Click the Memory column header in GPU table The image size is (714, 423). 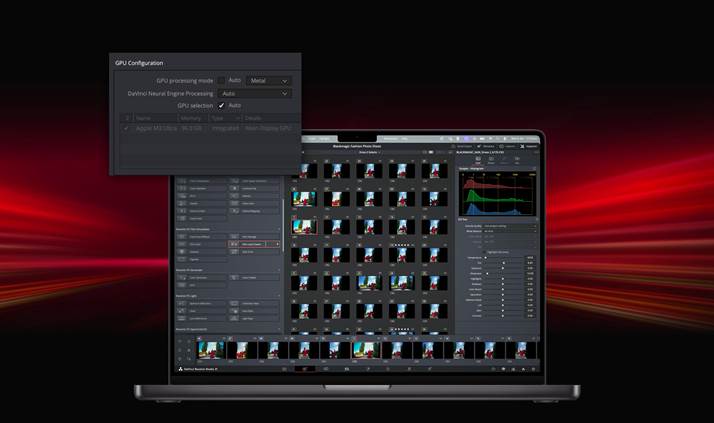click(x=191, y=118)
